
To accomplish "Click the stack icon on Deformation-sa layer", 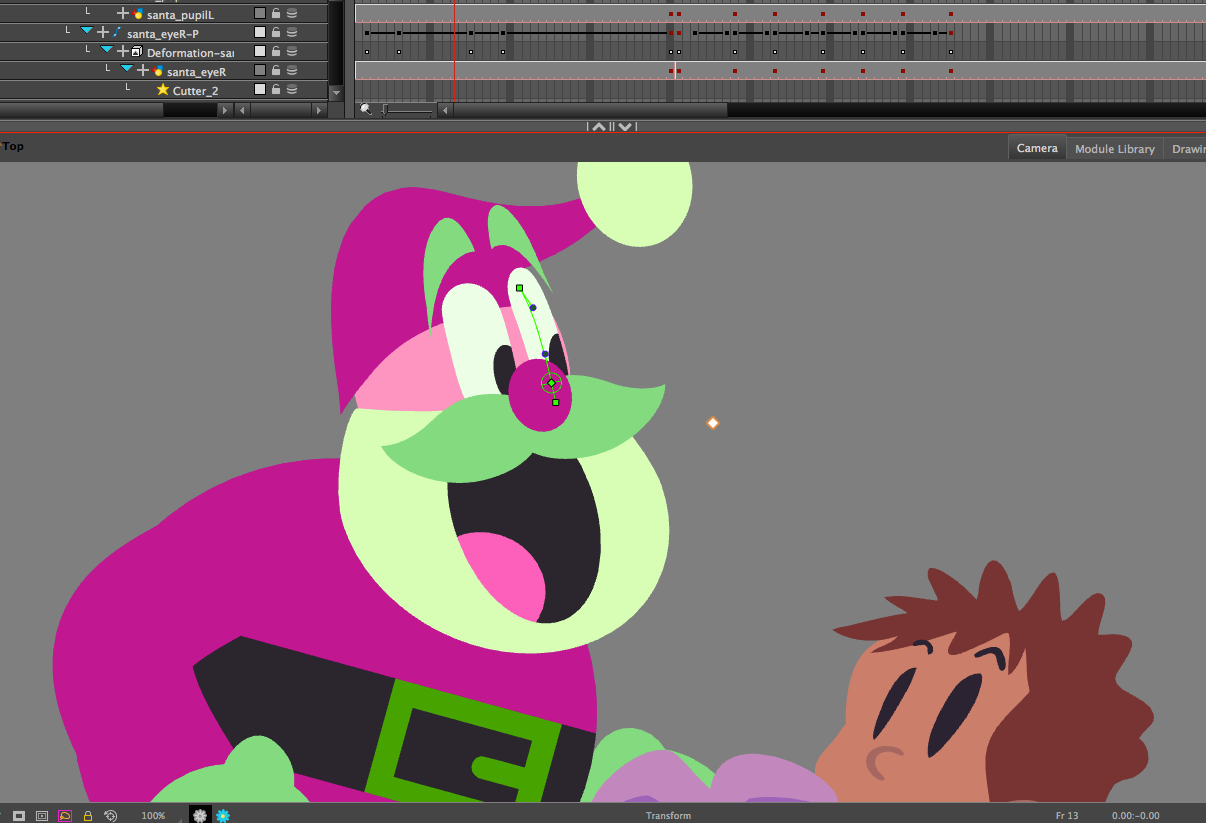I will click(x=292, y=52).
